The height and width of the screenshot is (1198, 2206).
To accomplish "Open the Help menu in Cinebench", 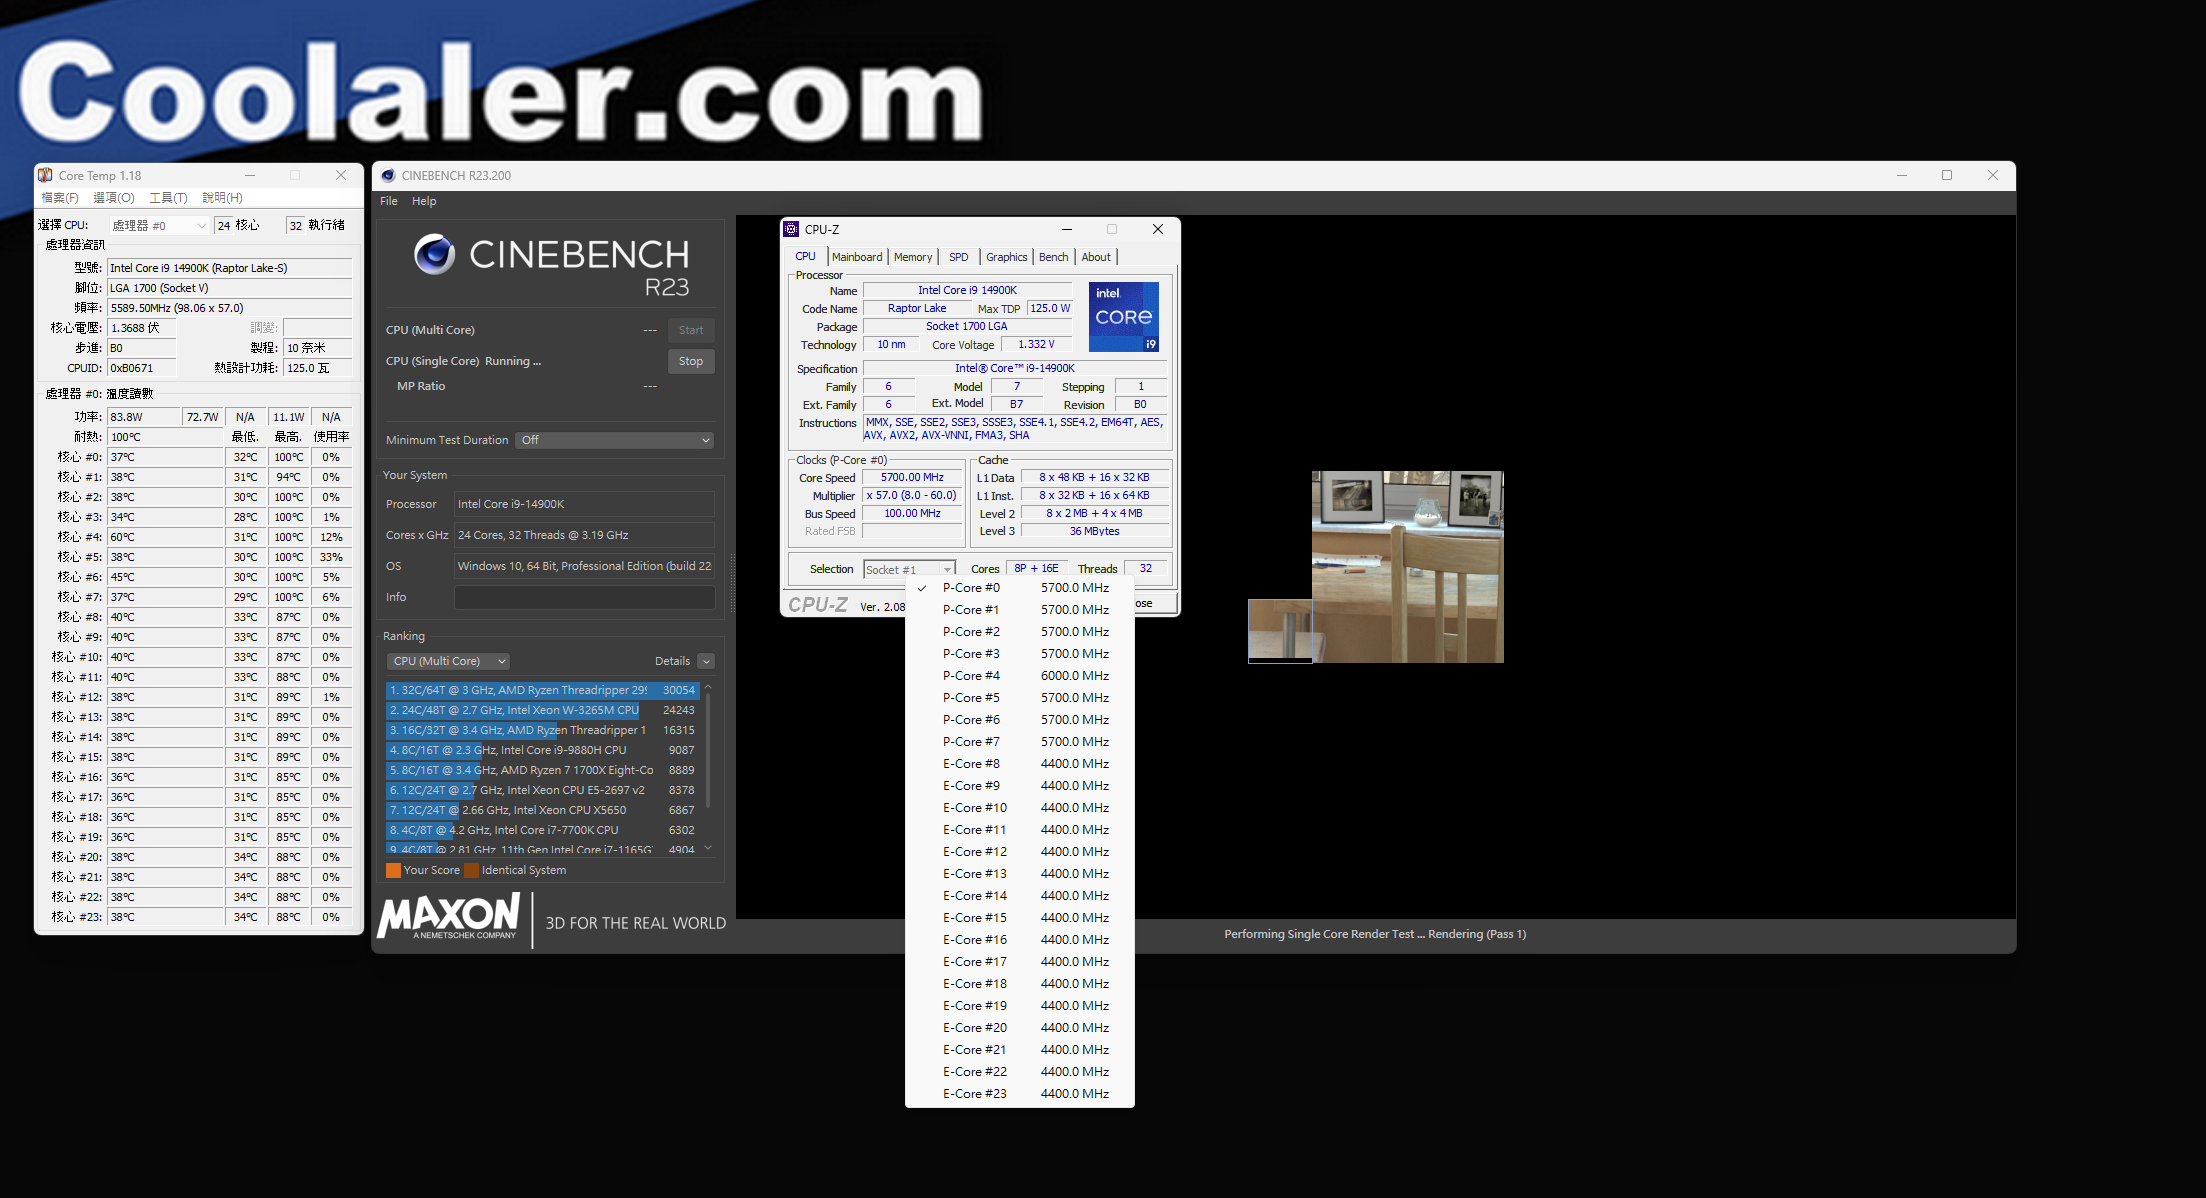I will pyautogui.click(x=424, y=201).
